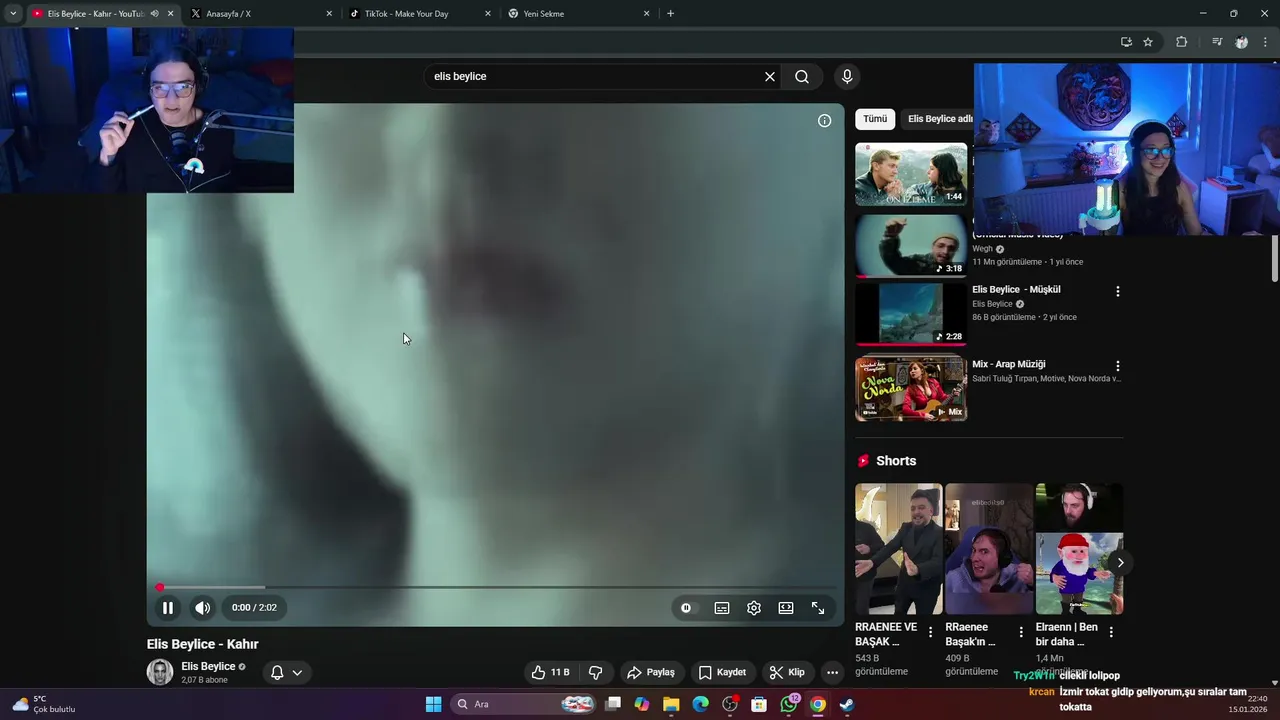Open Copilot from the taskbar
1280x720 pixels.
642,704
